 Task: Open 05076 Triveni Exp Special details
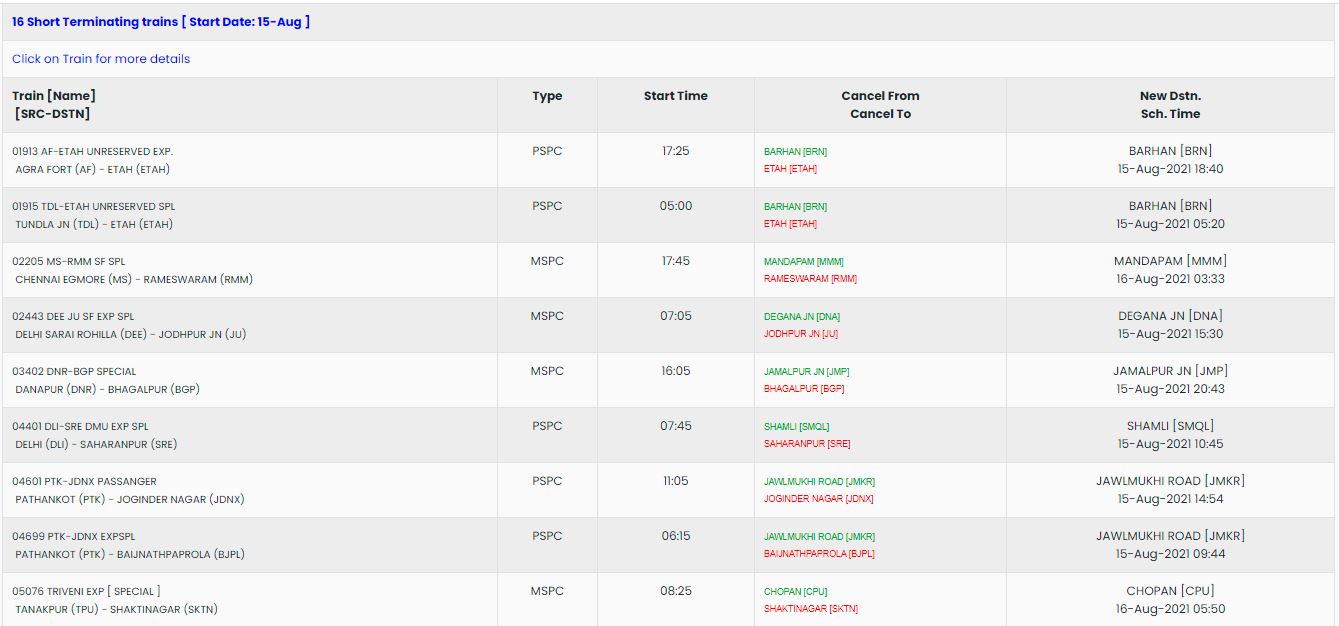(x=86, y=592)
